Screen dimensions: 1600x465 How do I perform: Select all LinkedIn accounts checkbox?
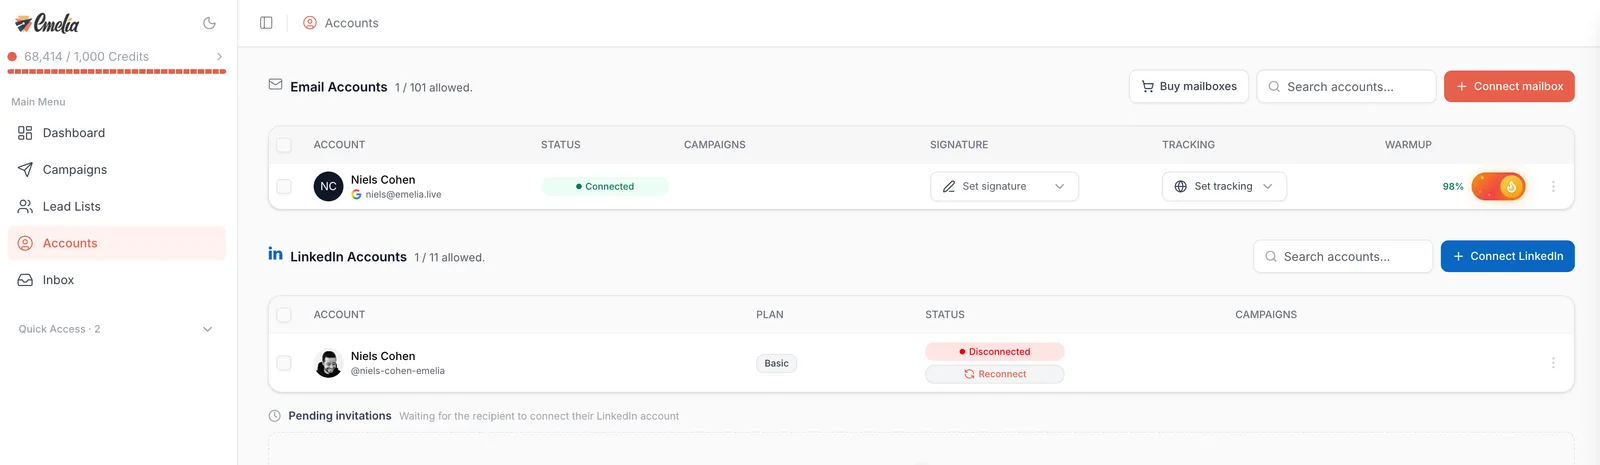(284, 315)
